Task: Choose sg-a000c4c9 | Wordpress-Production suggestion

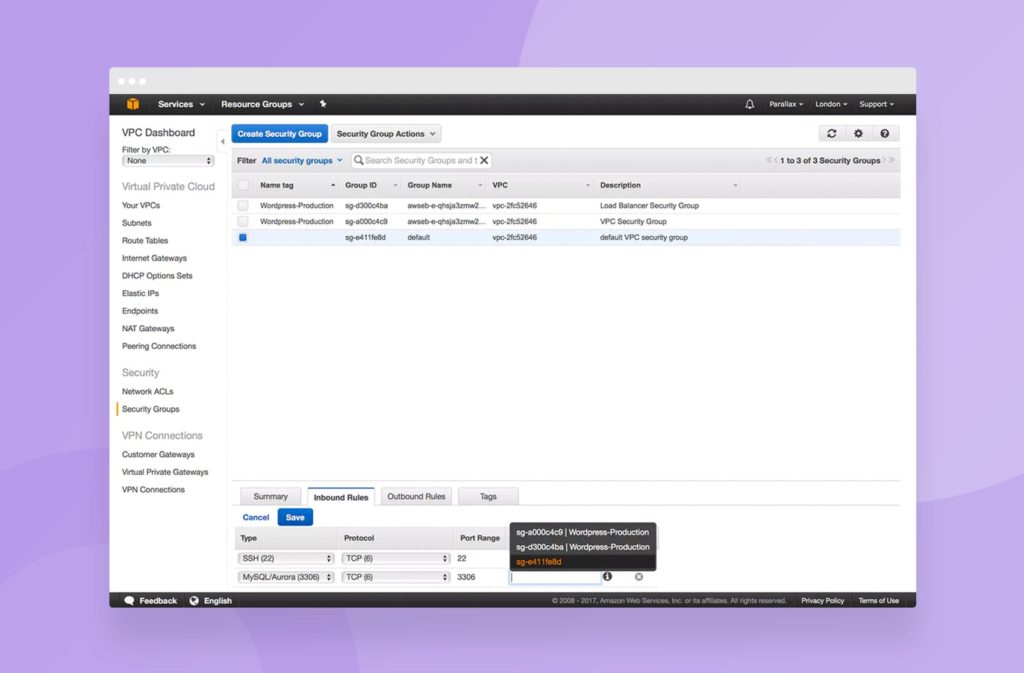Action: [x=583, y=532]
